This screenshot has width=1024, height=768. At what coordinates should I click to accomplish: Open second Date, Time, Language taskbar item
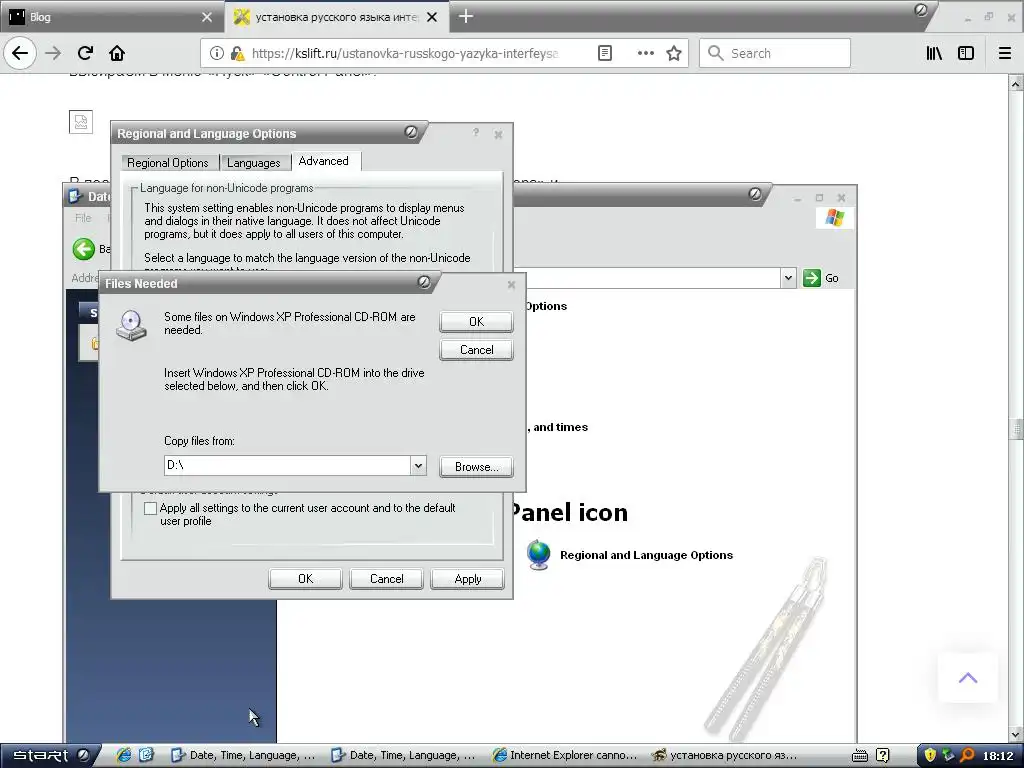[403, 755]
